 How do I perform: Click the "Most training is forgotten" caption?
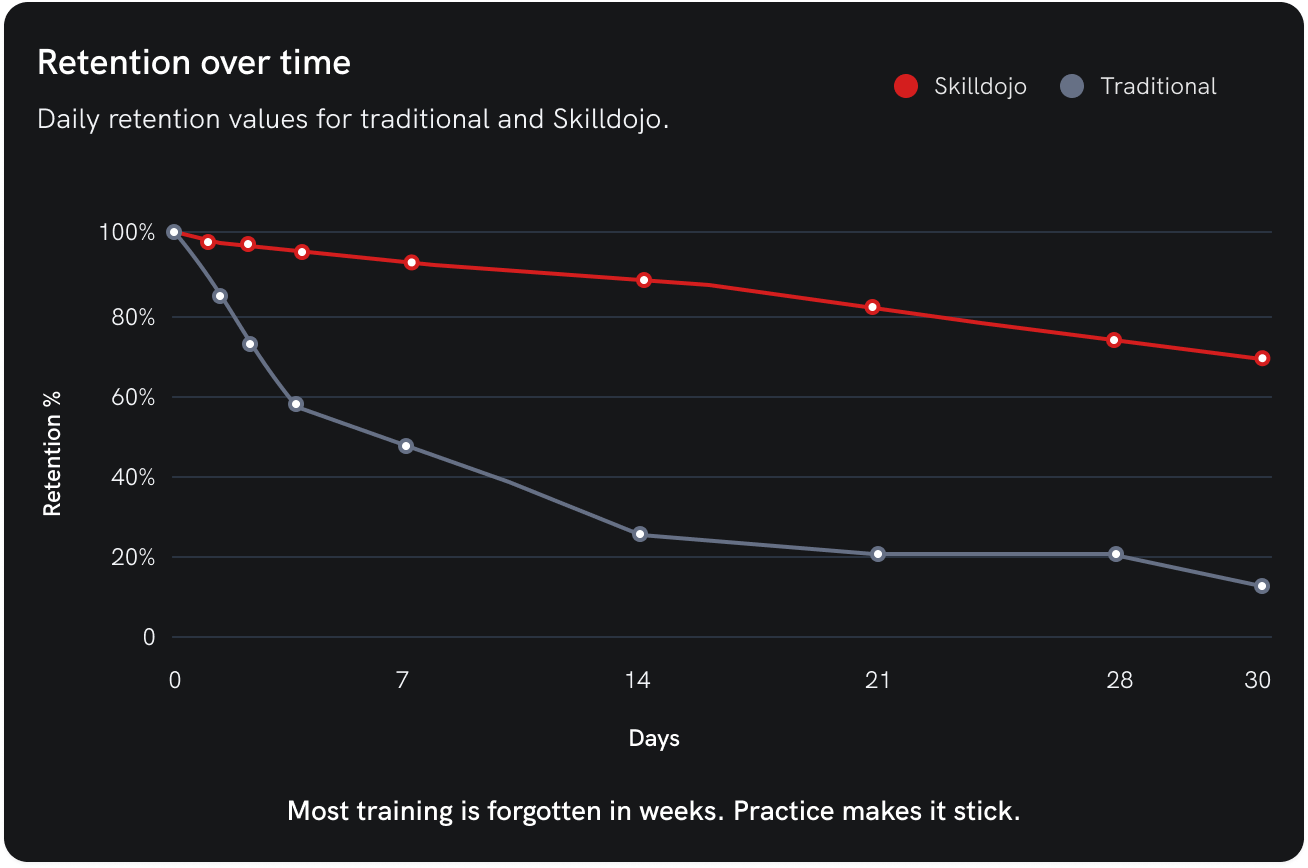click(653, 810)
